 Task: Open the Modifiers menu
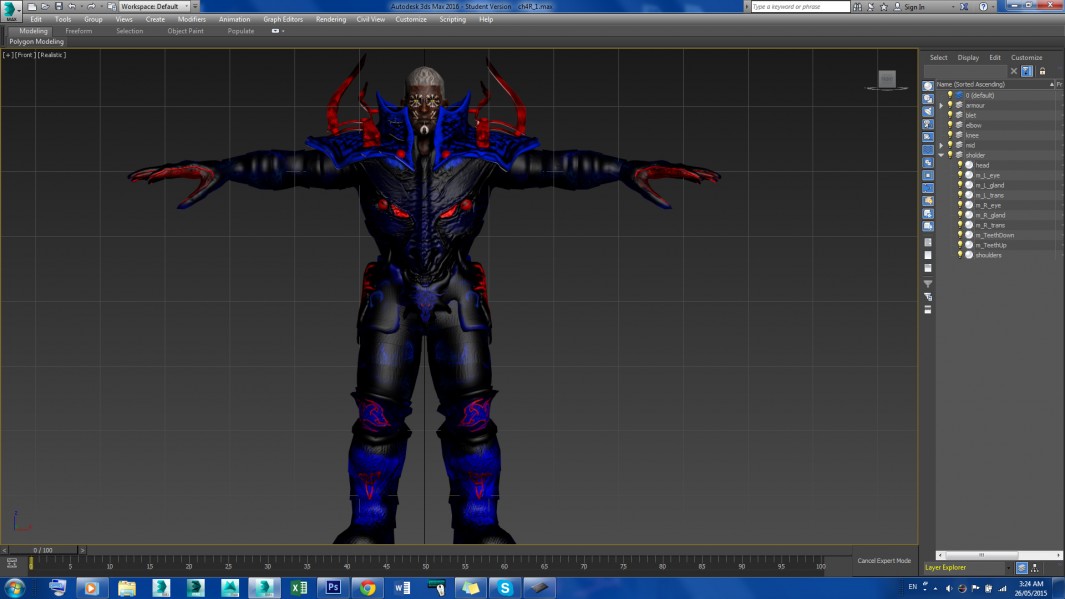[x=192, y=20]
